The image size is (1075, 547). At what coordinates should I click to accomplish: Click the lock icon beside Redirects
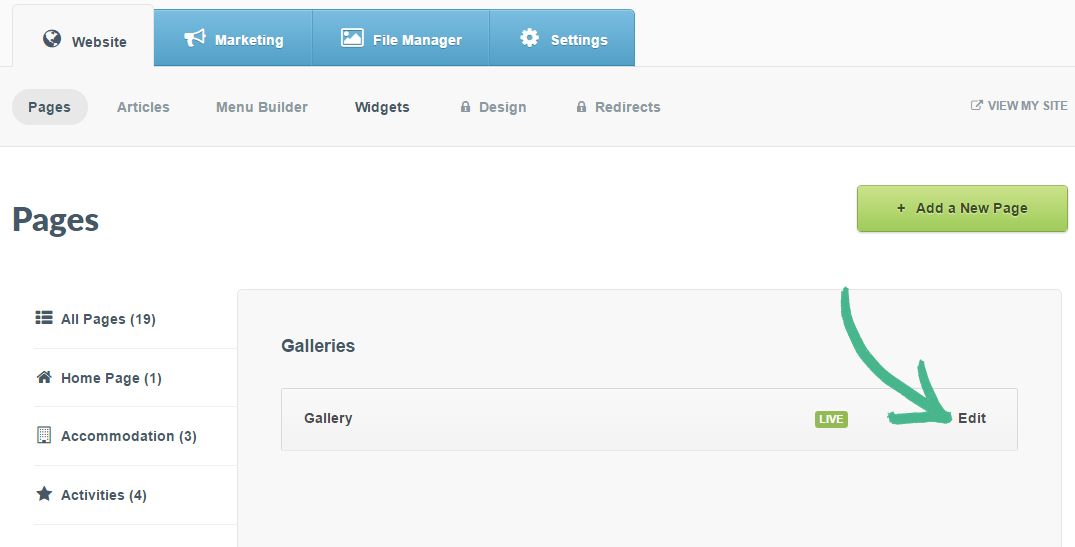coord(581,107)
